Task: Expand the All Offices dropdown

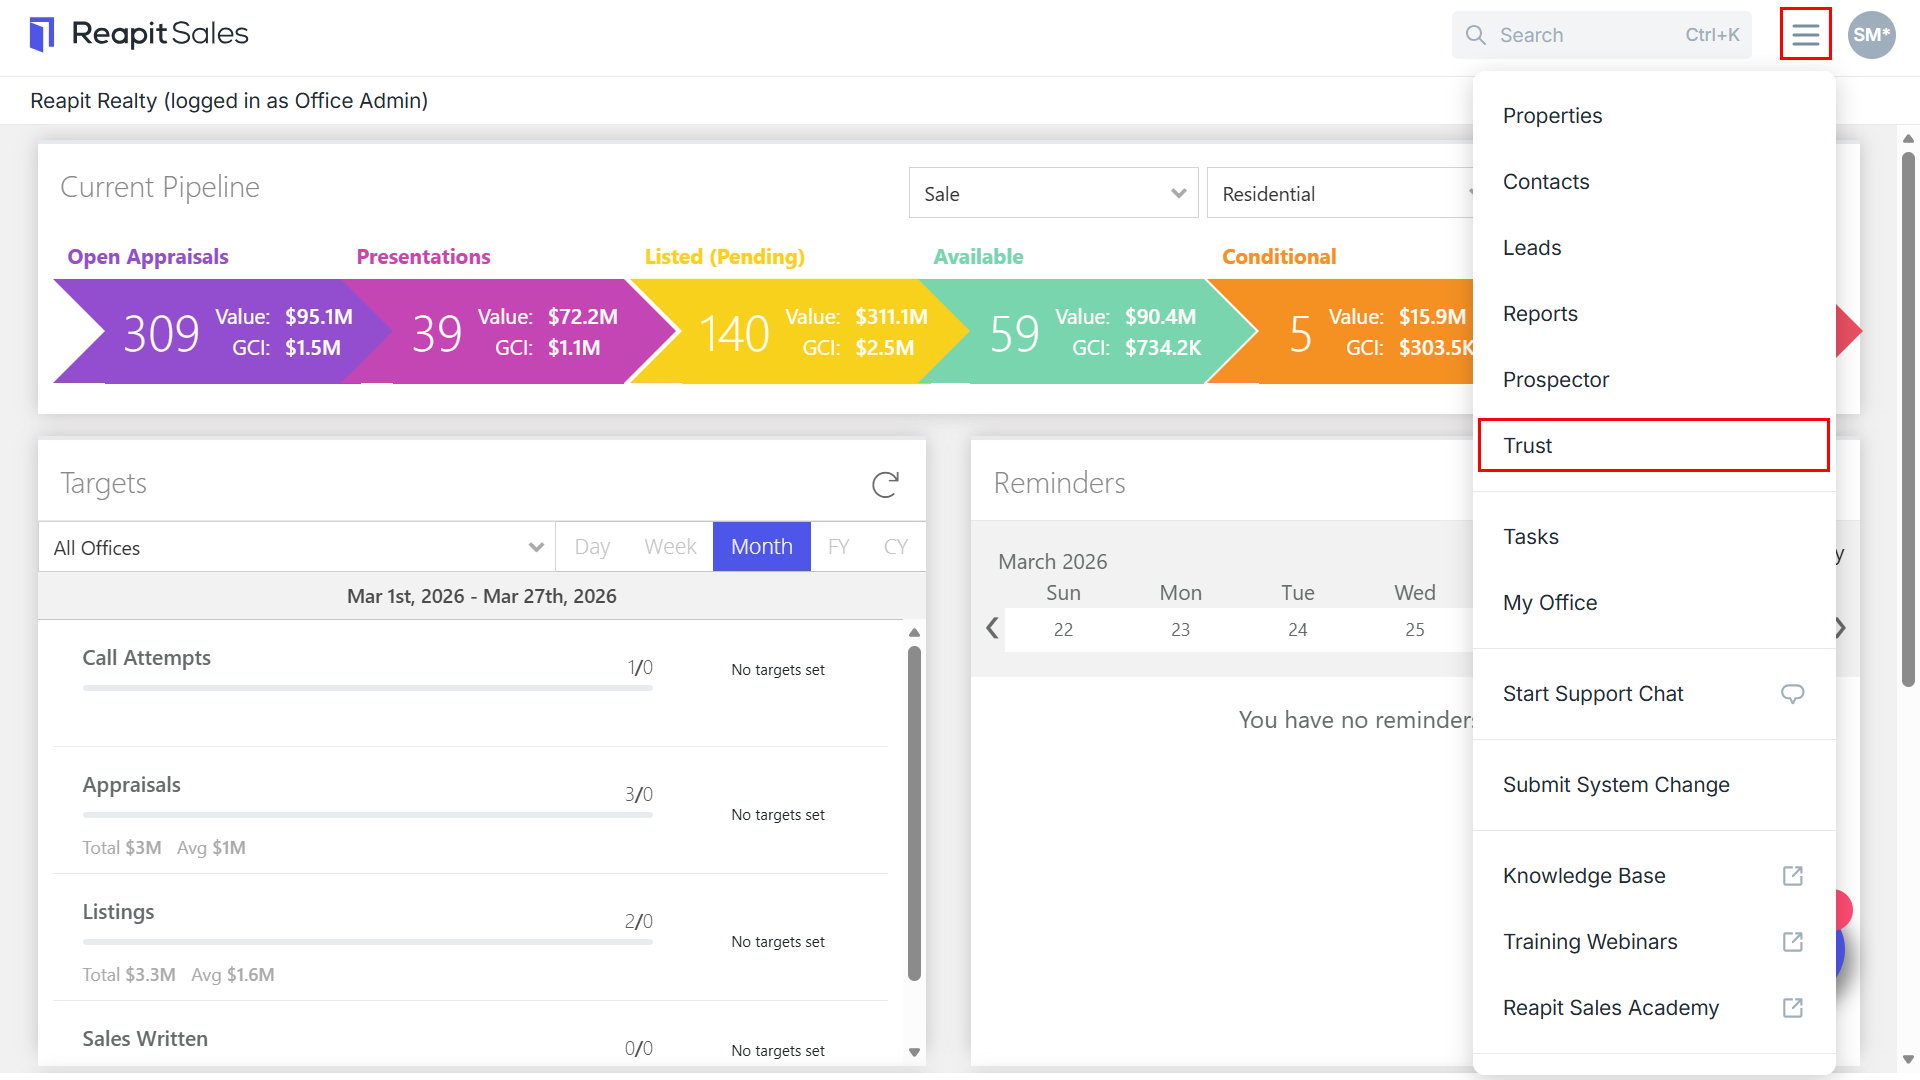Action: pos(297,547)
